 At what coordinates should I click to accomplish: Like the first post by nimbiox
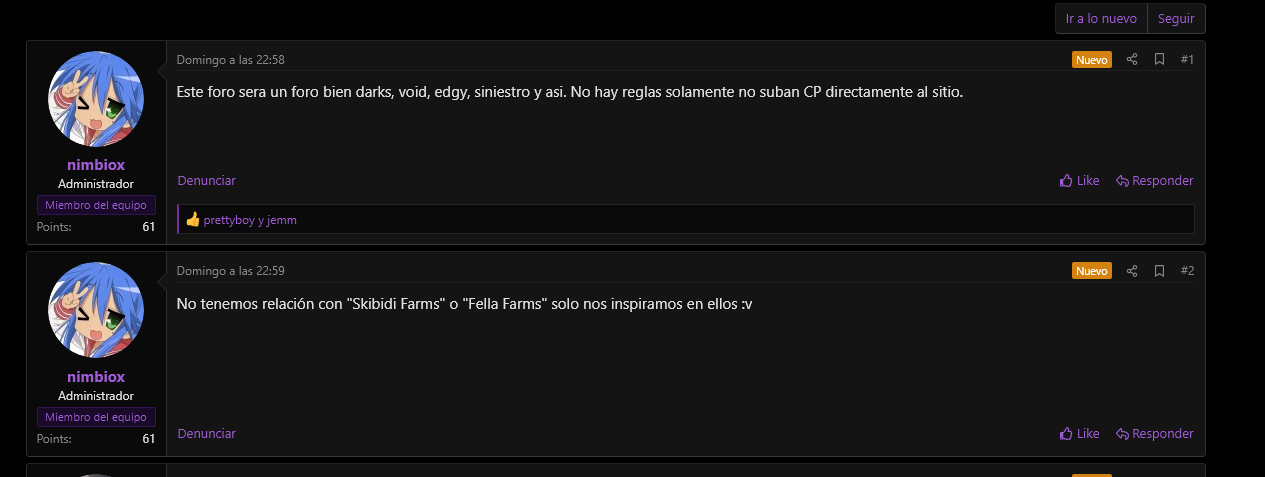(1079, 181)
